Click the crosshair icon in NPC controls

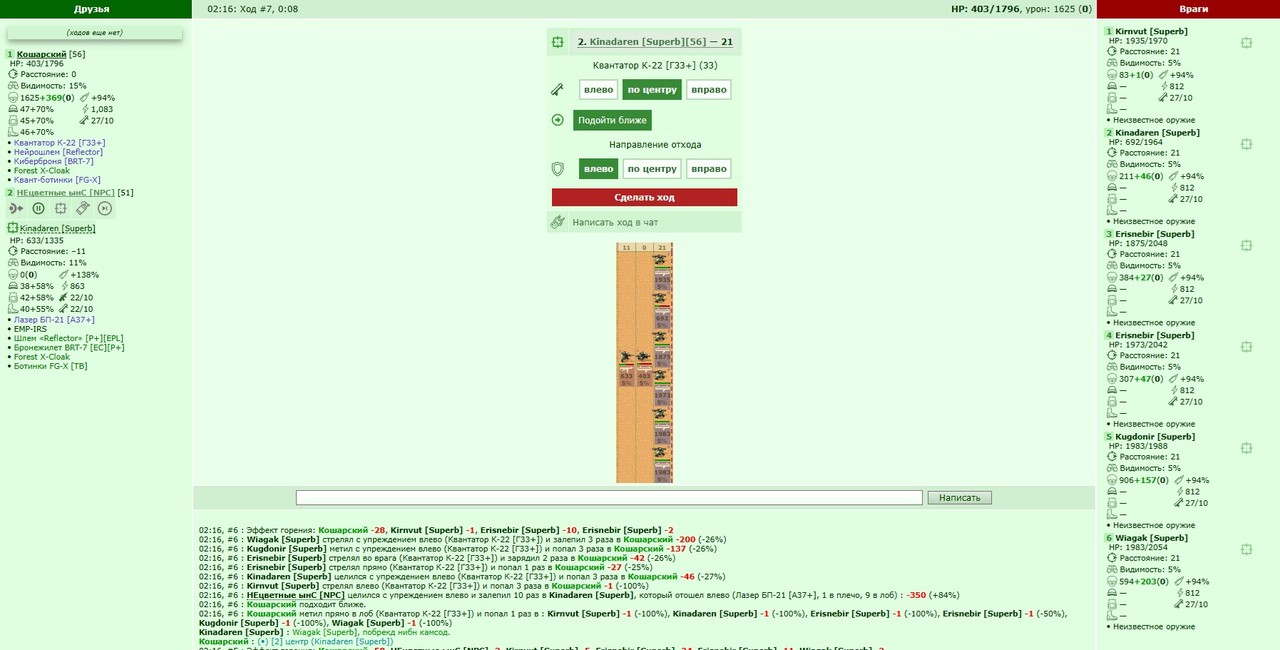coord(60,208)
